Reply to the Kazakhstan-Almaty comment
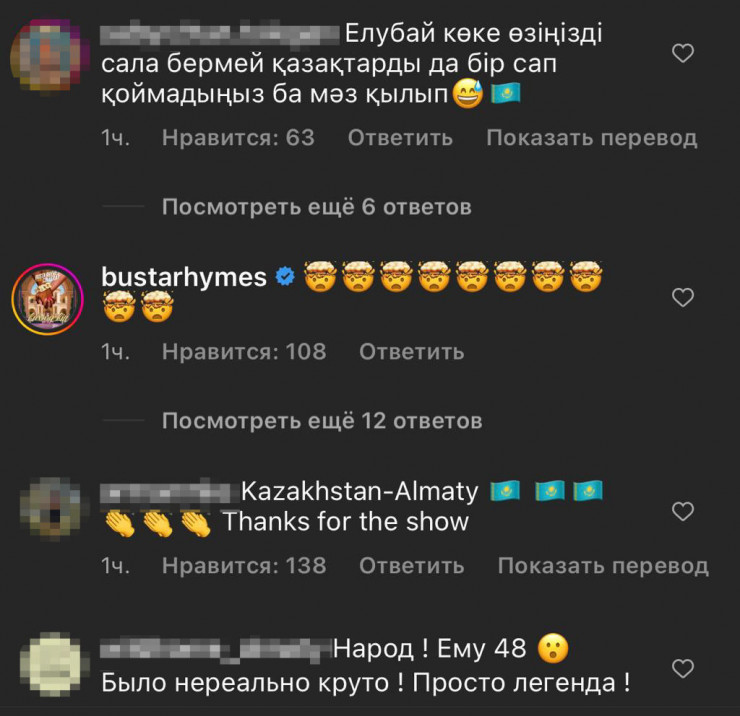 click(412, 566)
